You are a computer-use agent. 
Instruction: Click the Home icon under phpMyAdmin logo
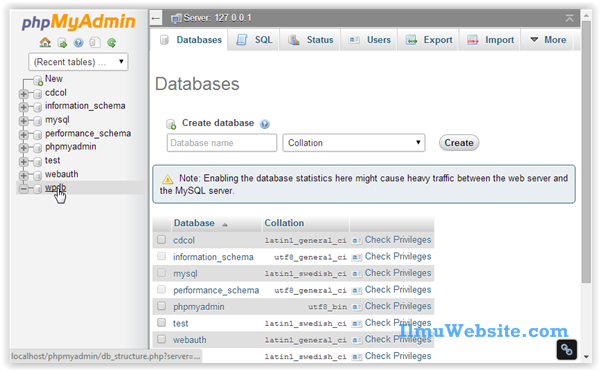pos(45,42)
